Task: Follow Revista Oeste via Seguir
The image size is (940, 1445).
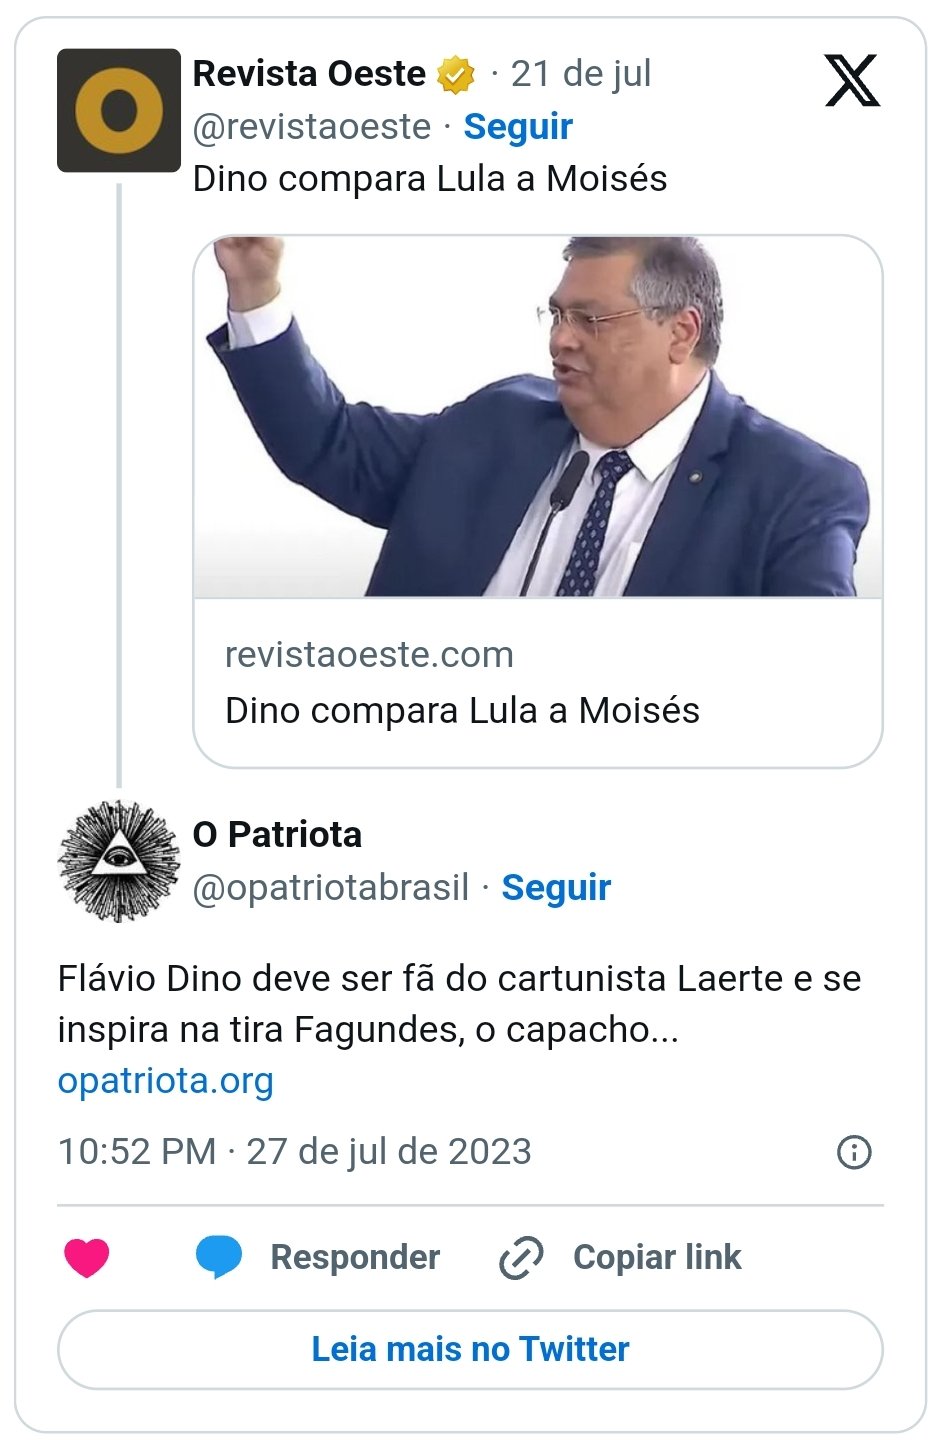Action: 518,127
